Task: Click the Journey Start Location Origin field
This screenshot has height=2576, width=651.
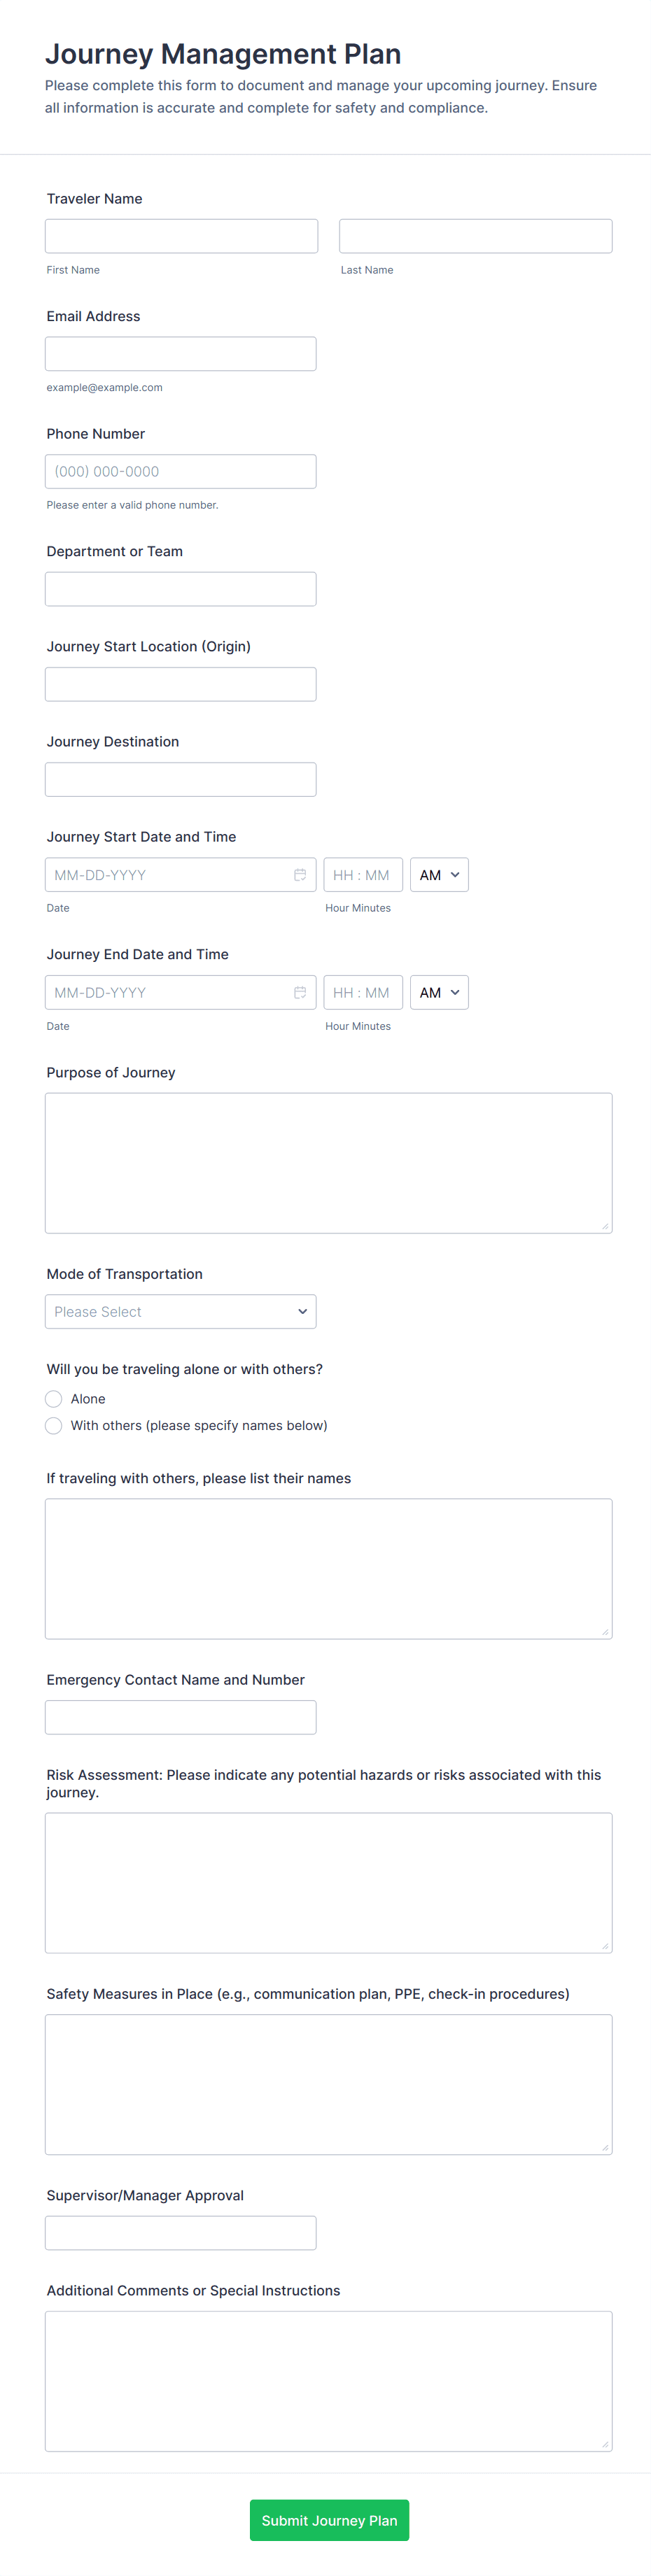Action: click(181, 684)
